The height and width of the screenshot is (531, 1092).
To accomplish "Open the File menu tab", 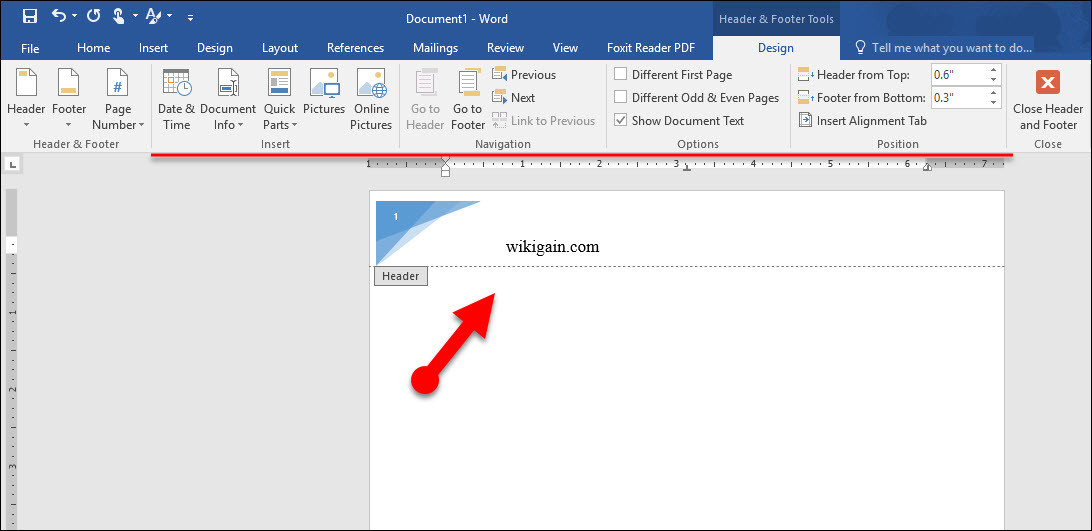I will (x=30, y=48).
